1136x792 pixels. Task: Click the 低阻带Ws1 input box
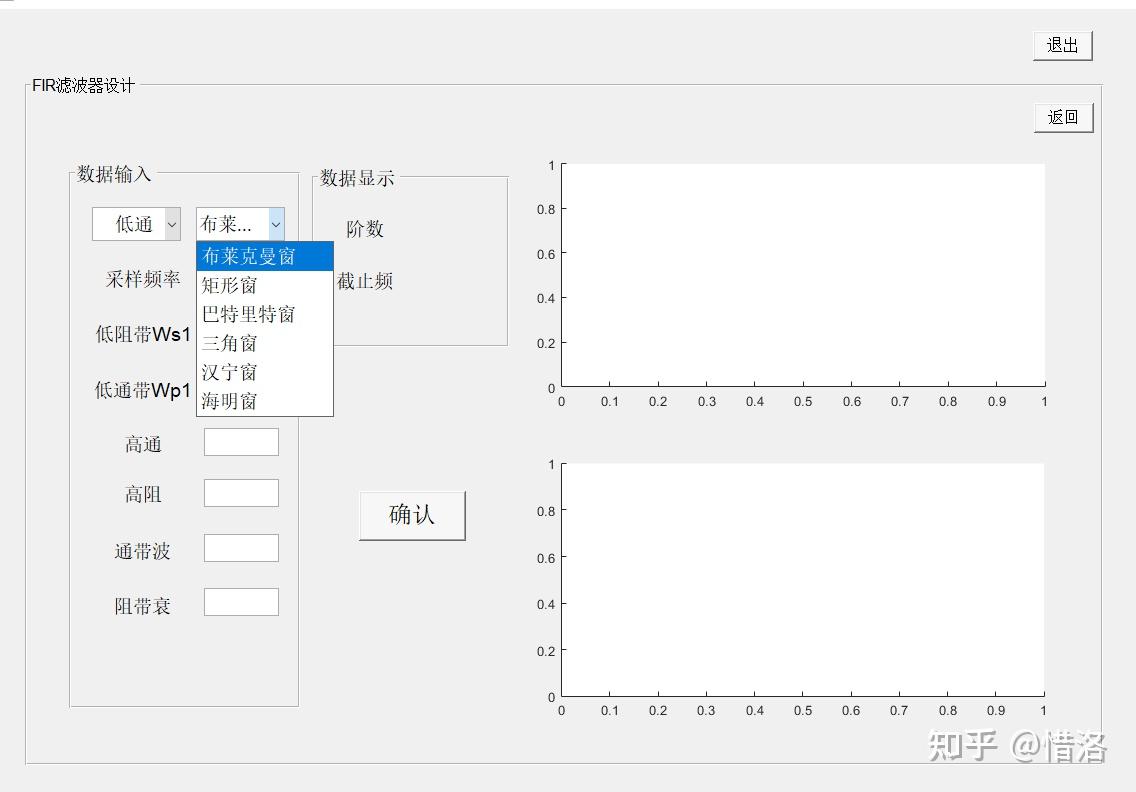(240, 335)
